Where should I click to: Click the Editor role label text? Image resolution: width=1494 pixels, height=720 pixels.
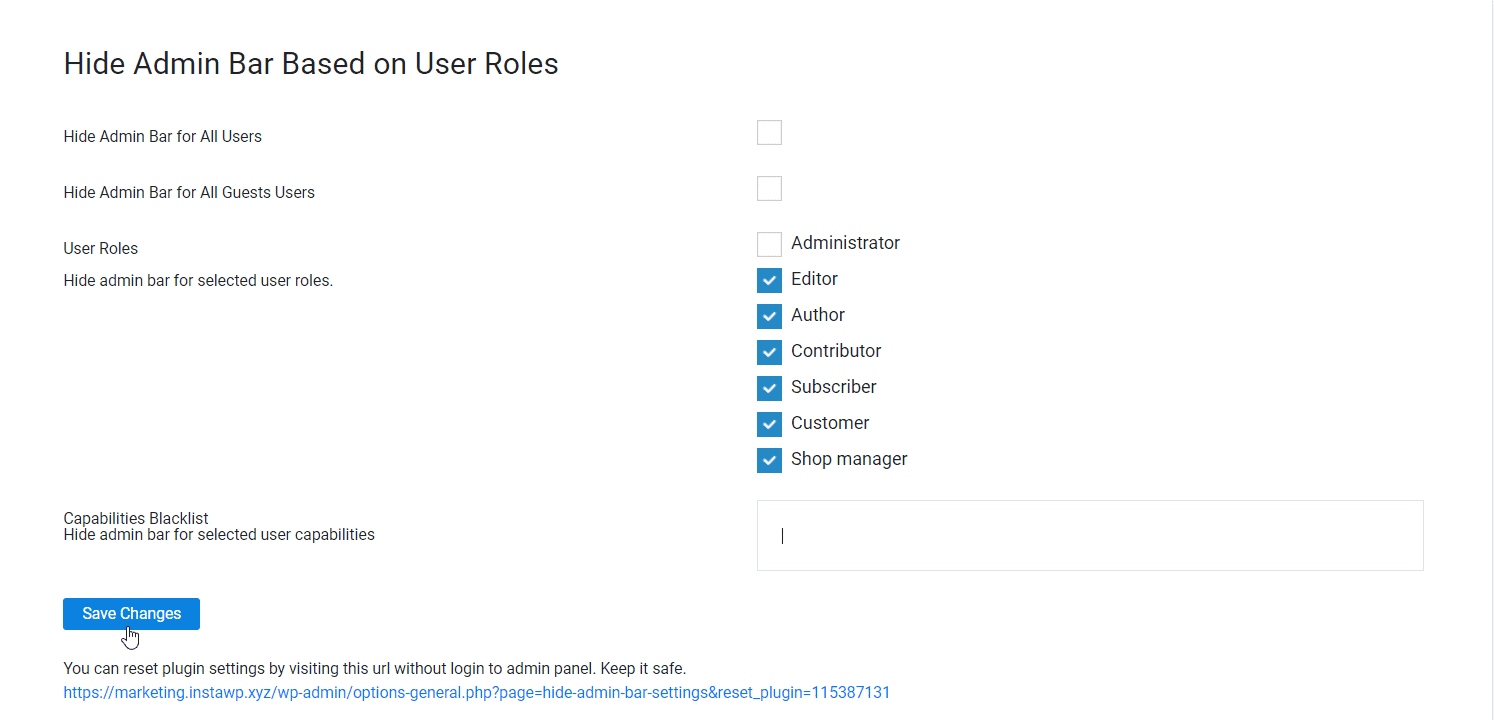(814, 279)
